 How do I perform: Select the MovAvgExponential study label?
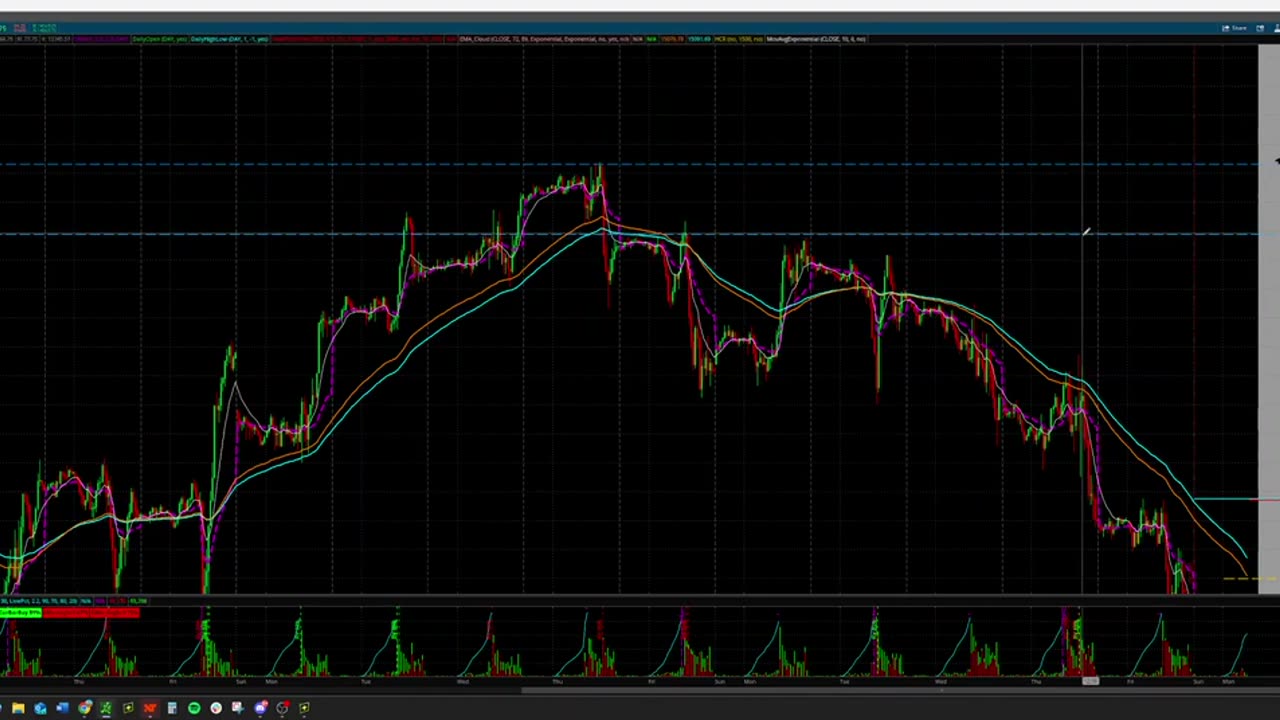(x=816, y=39)
